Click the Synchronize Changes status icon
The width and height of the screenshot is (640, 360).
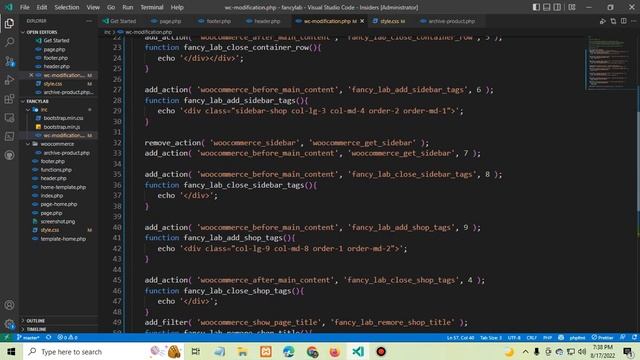click(49, 338)
